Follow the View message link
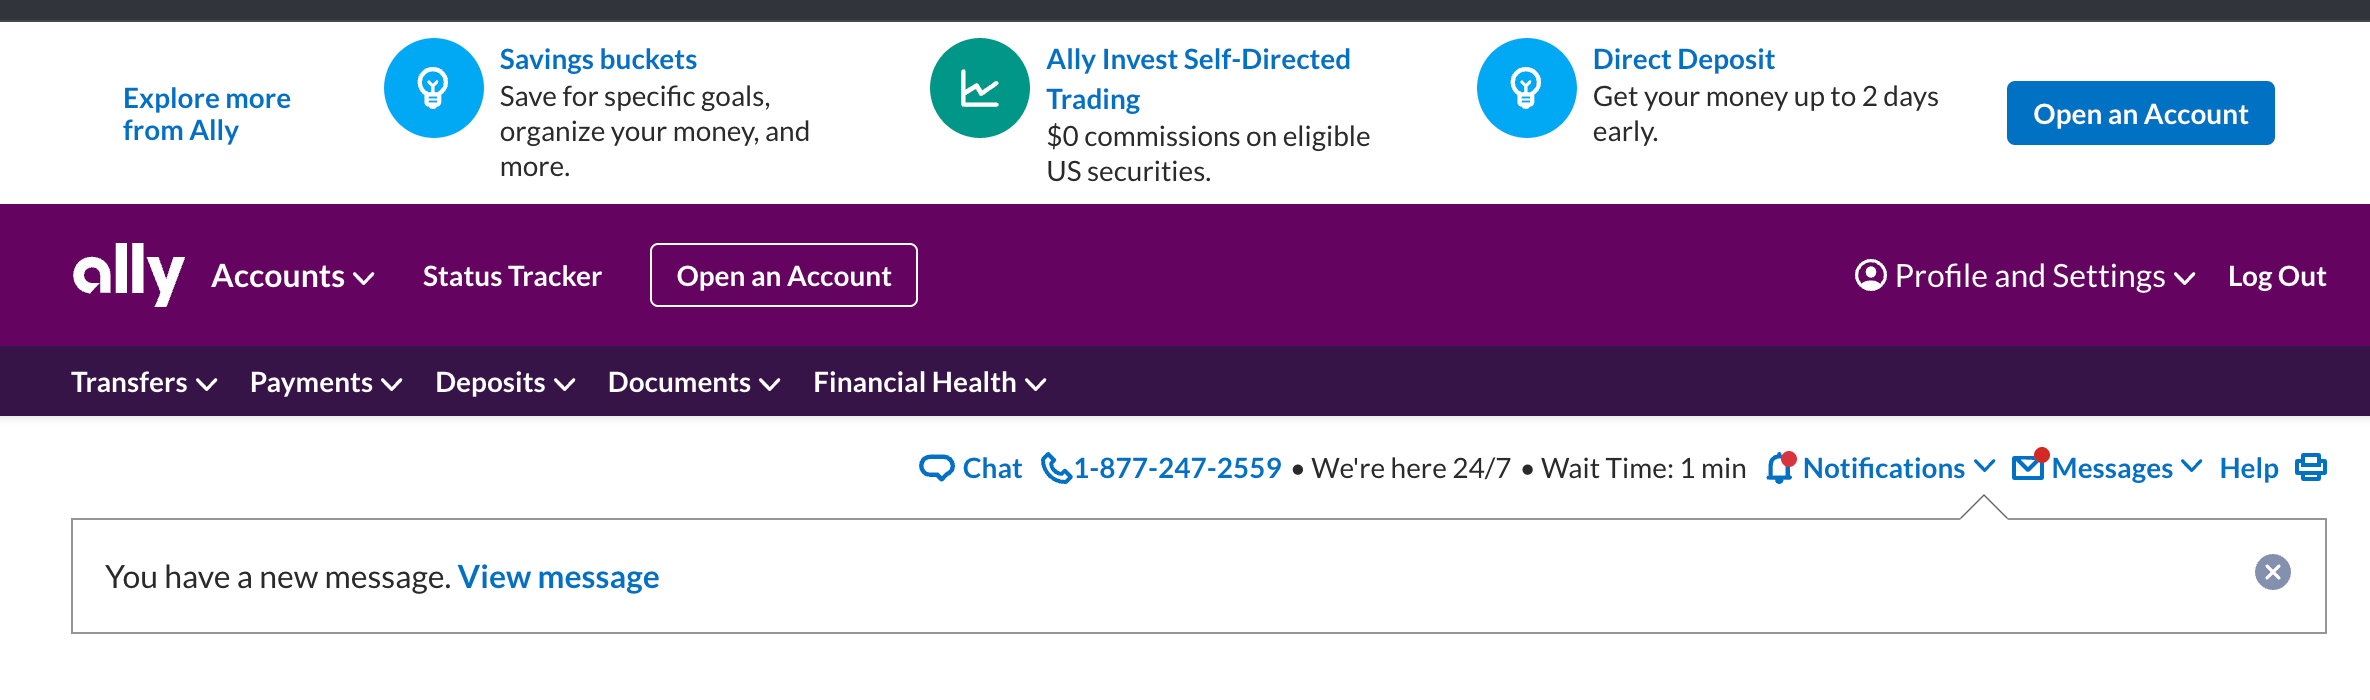 pyautogui.click(x=558, y=577)
